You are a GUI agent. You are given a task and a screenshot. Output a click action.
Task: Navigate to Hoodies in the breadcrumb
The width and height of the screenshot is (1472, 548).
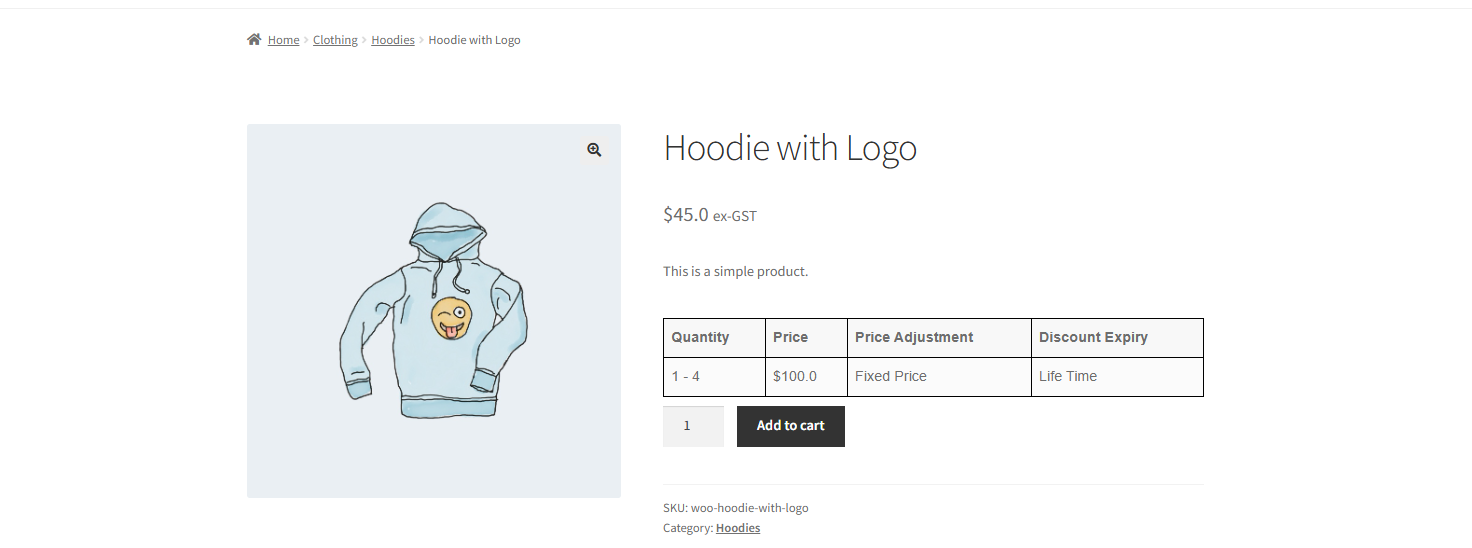(393, 40)
